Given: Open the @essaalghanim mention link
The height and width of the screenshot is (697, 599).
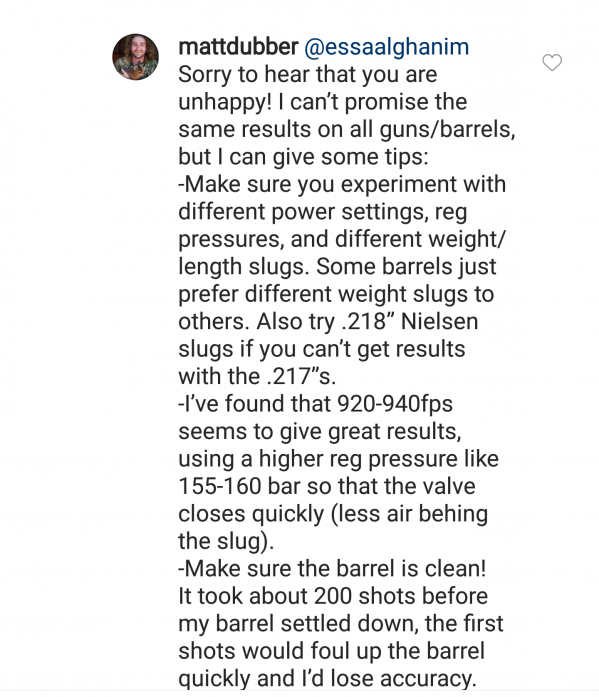Looking at the screenshot, I should [x=386, y=47].
